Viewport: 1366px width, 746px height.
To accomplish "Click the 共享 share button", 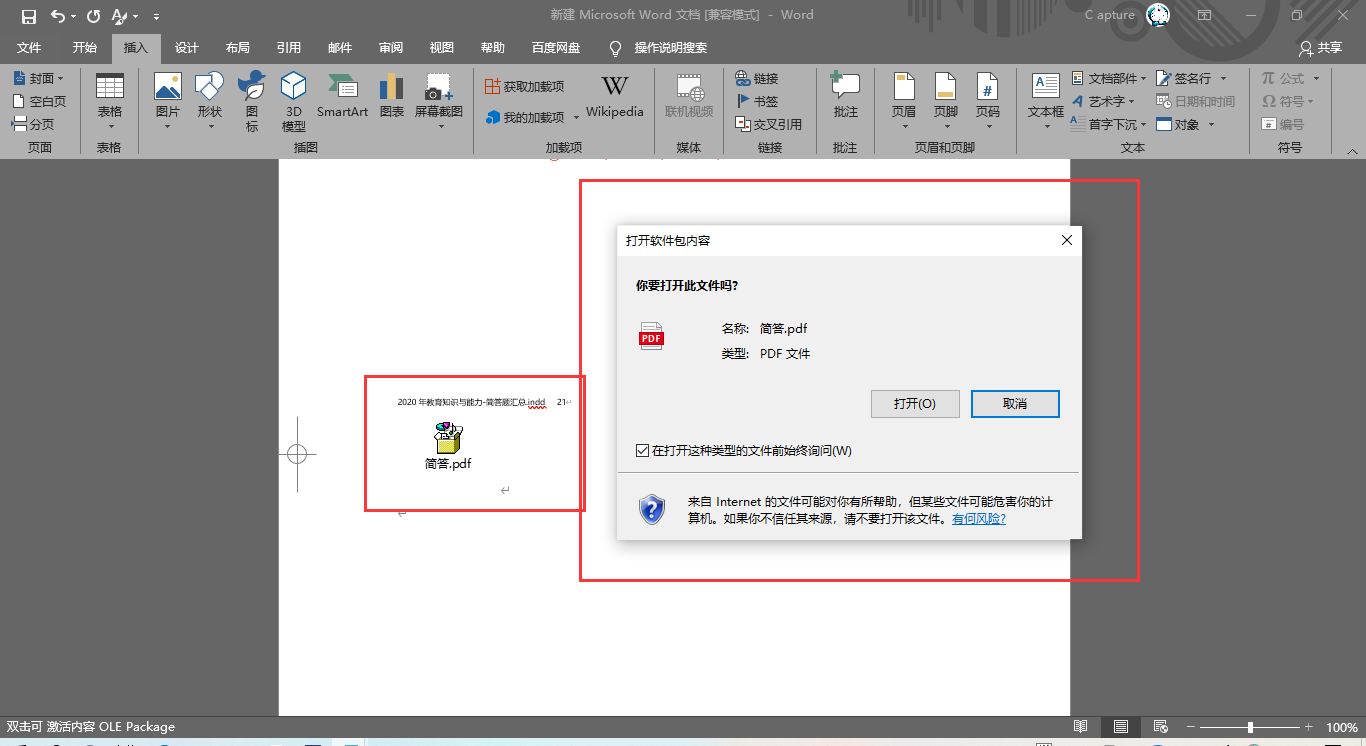I will [x=1320, y=48].
